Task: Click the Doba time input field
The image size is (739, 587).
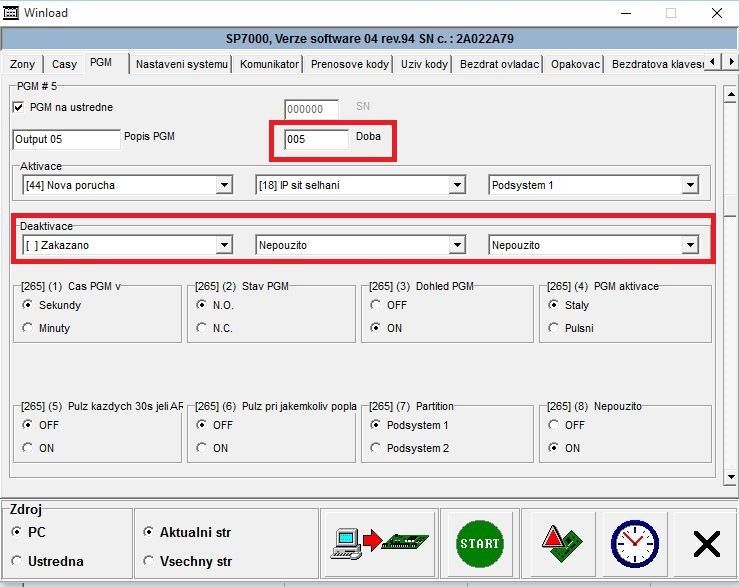Action: [x=316, y=139]
